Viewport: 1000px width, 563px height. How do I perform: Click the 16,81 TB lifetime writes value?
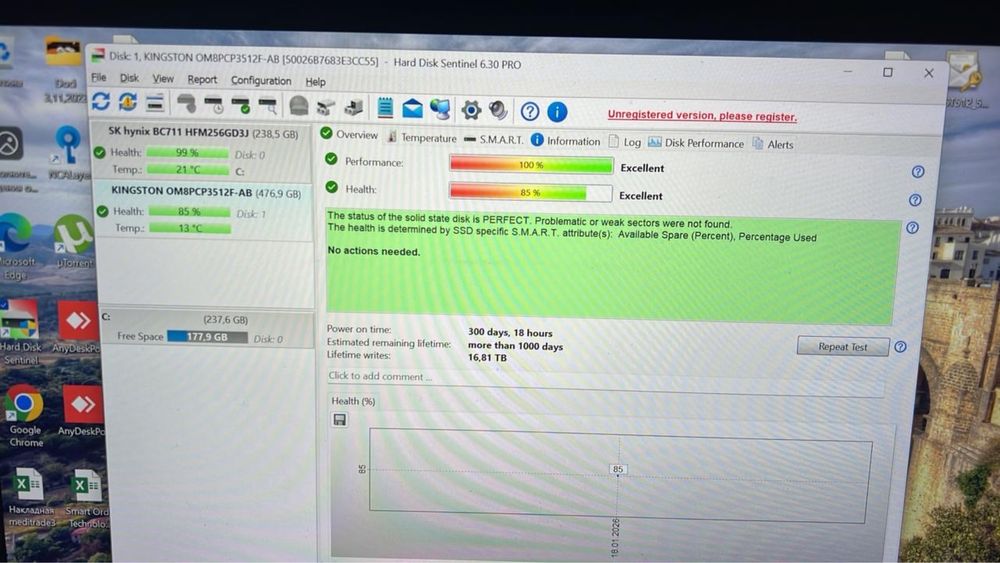[487, 358]
